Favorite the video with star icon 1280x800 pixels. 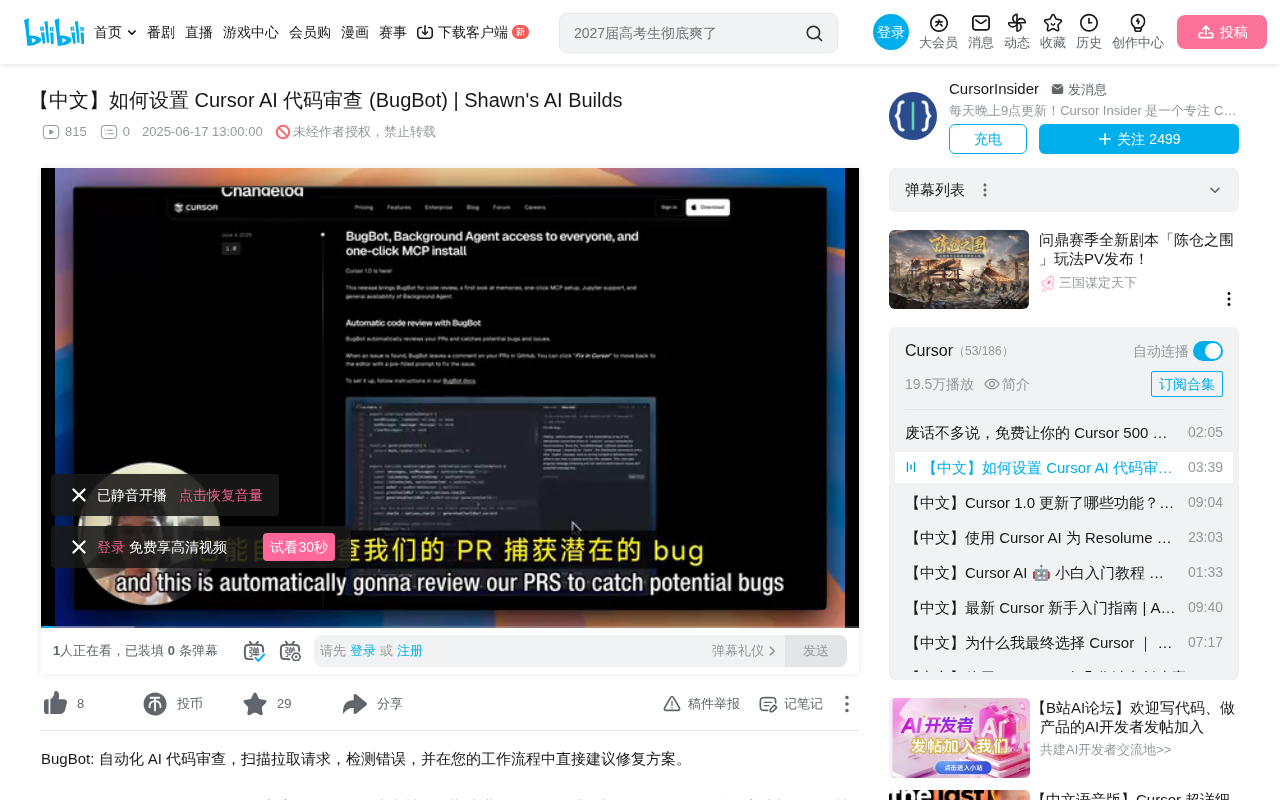255,704
